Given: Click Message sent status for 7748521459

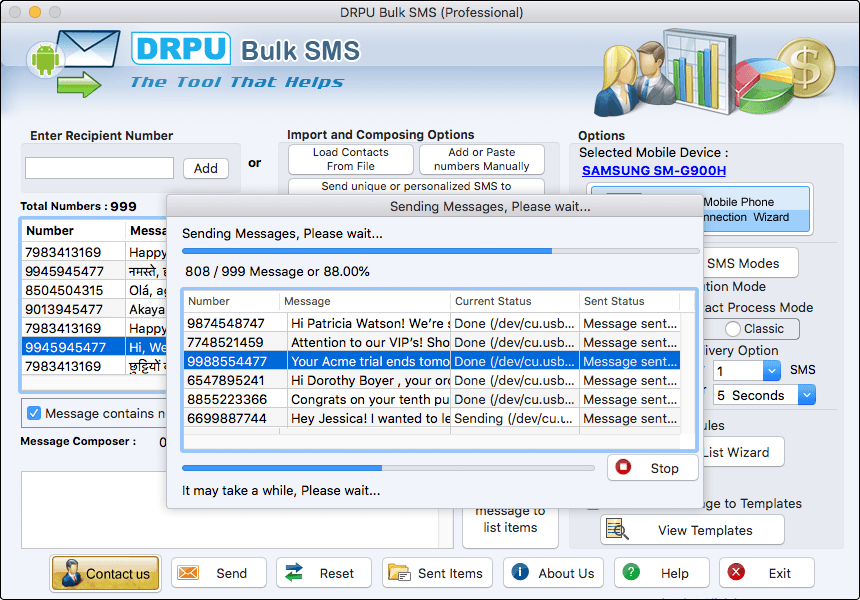Looking at the screenshot, I should pyautogui.click(x=630, y=342).
